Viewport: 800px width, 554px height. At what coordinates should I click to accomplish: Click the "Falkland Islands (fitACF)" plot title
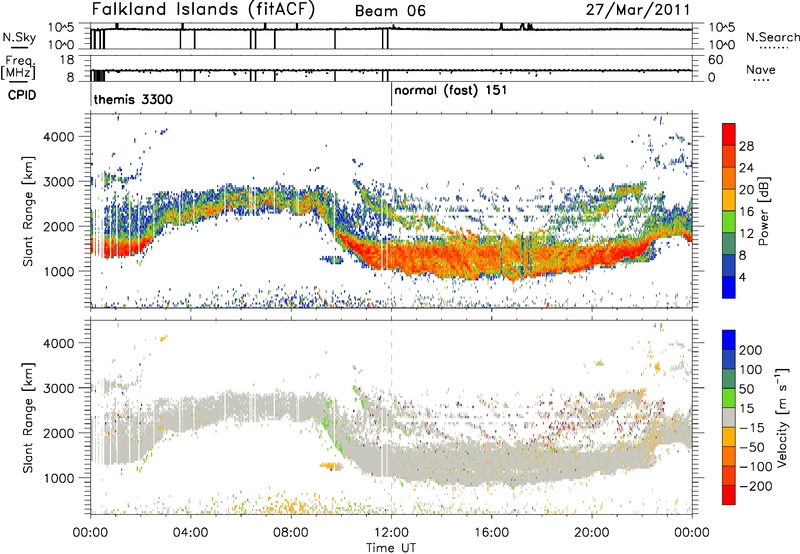tap(203, 9)
